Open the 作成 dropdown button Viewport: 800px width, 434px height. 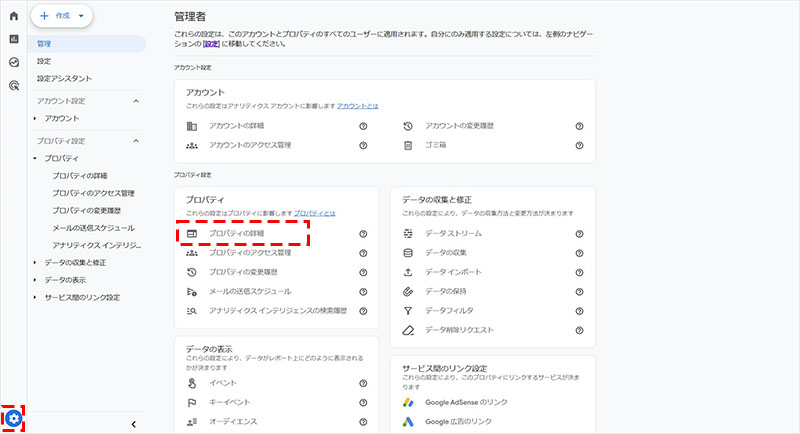[x=62, y=16]
